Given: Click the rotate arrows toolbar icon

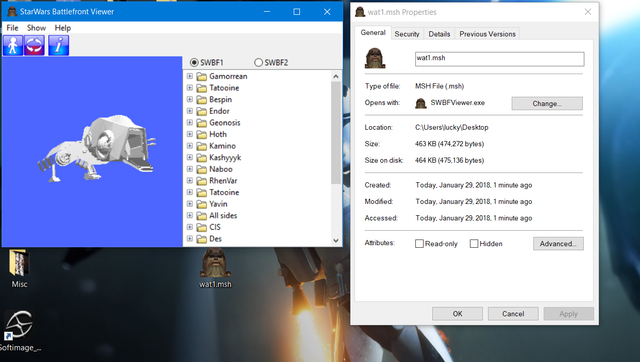Looking at the screenshot, I should pyautogui.click(x=34, y=45).
